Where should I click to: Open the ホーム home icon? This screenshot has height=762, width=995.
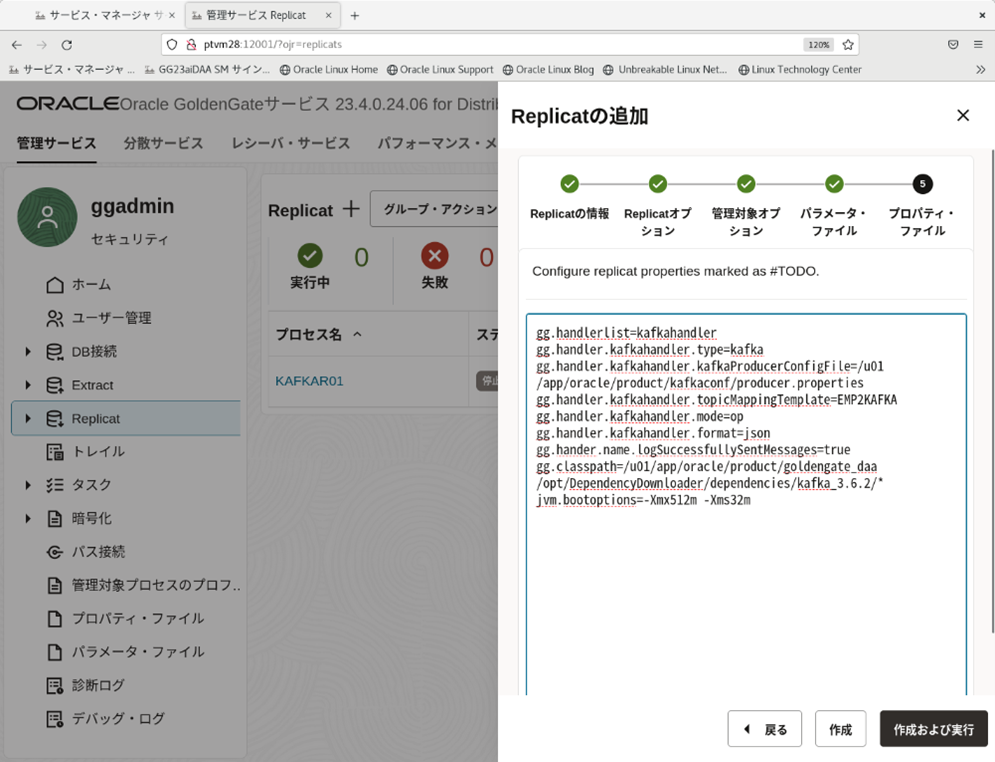click(x=55, y=284)
